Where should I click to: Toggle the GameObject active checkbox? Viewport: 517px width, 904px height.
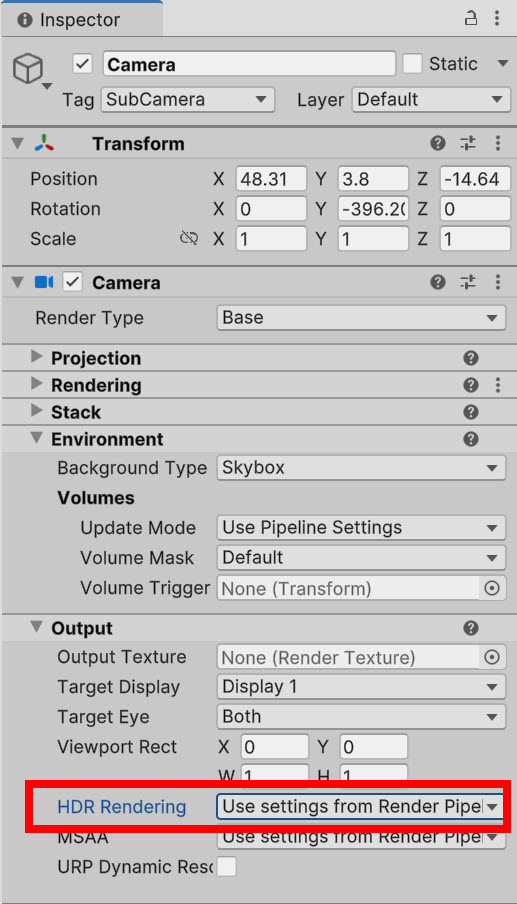click(83, 63)
